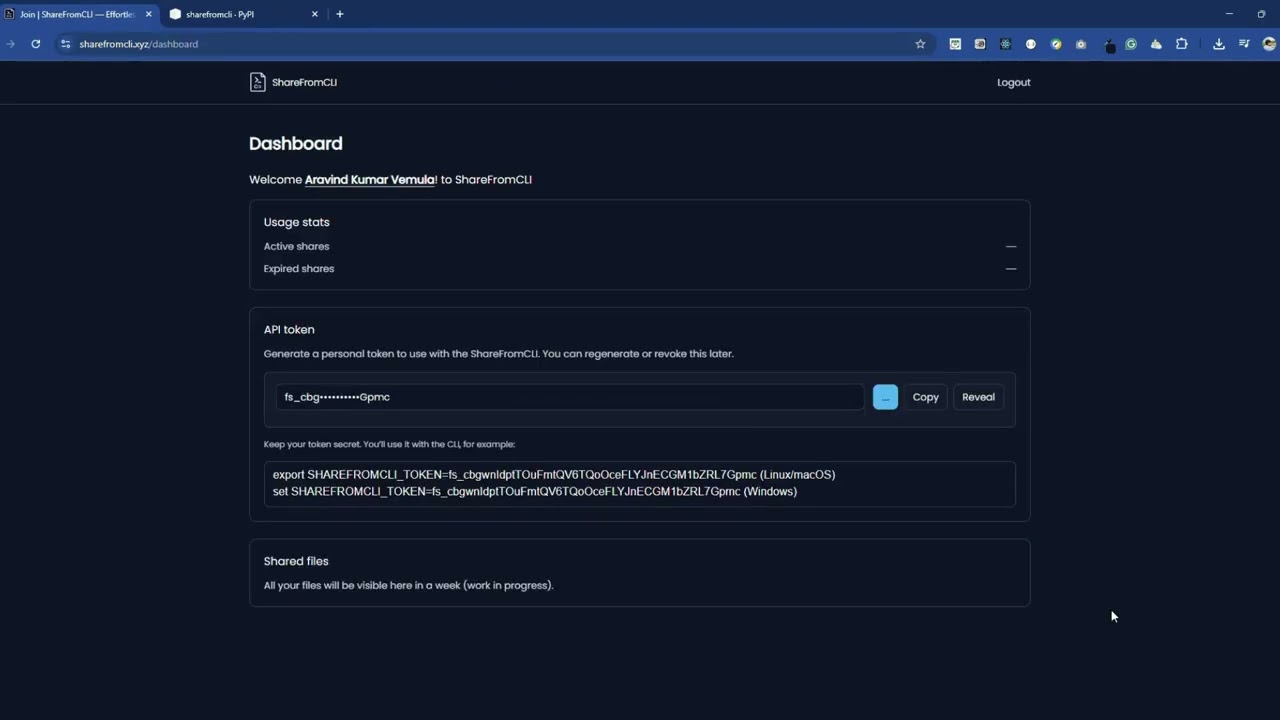Close the sharefromcli PyPI tab
1280x720 pixels.
pyautogui.click(x=315, y=14)
